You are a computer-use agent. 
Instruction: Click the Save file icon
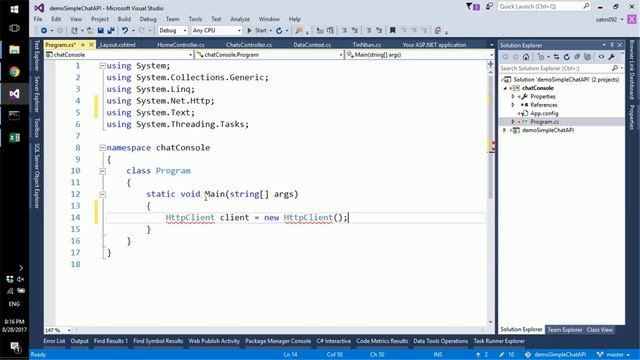(100, 31)
